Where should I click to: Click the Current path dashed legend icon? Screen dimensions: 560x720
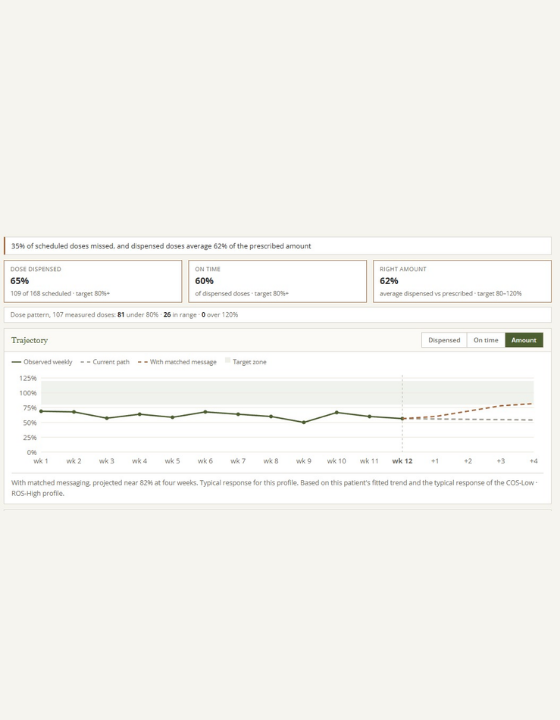coord(85,362)
